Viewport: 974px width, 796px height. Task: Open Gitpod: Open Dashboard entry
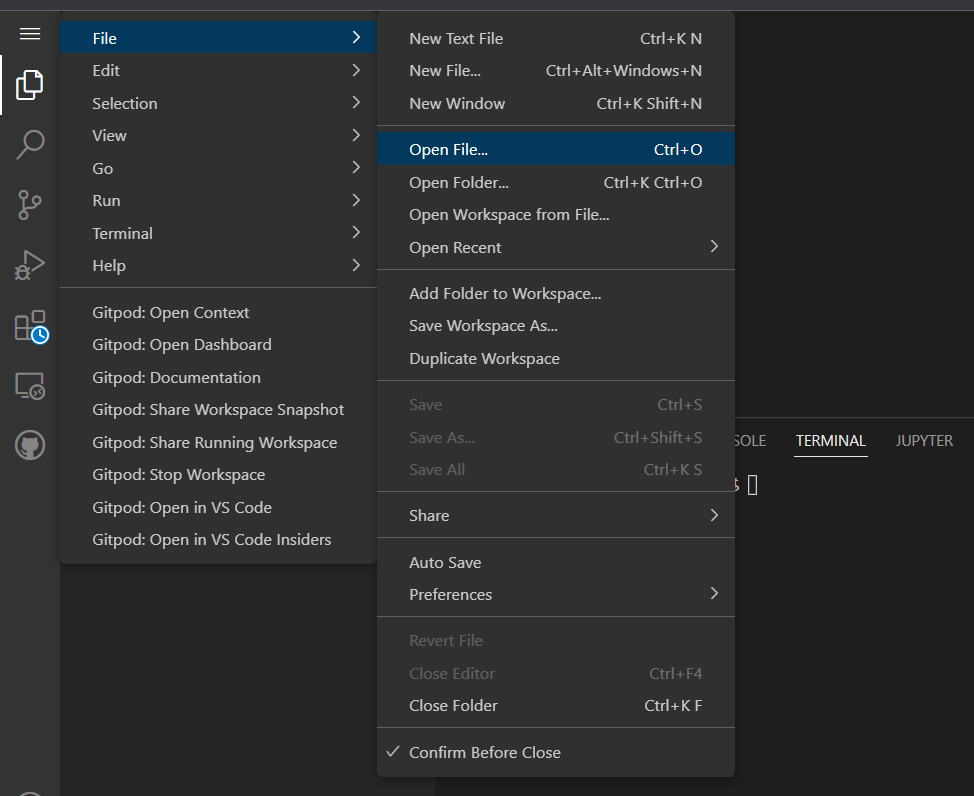(182, 344)
